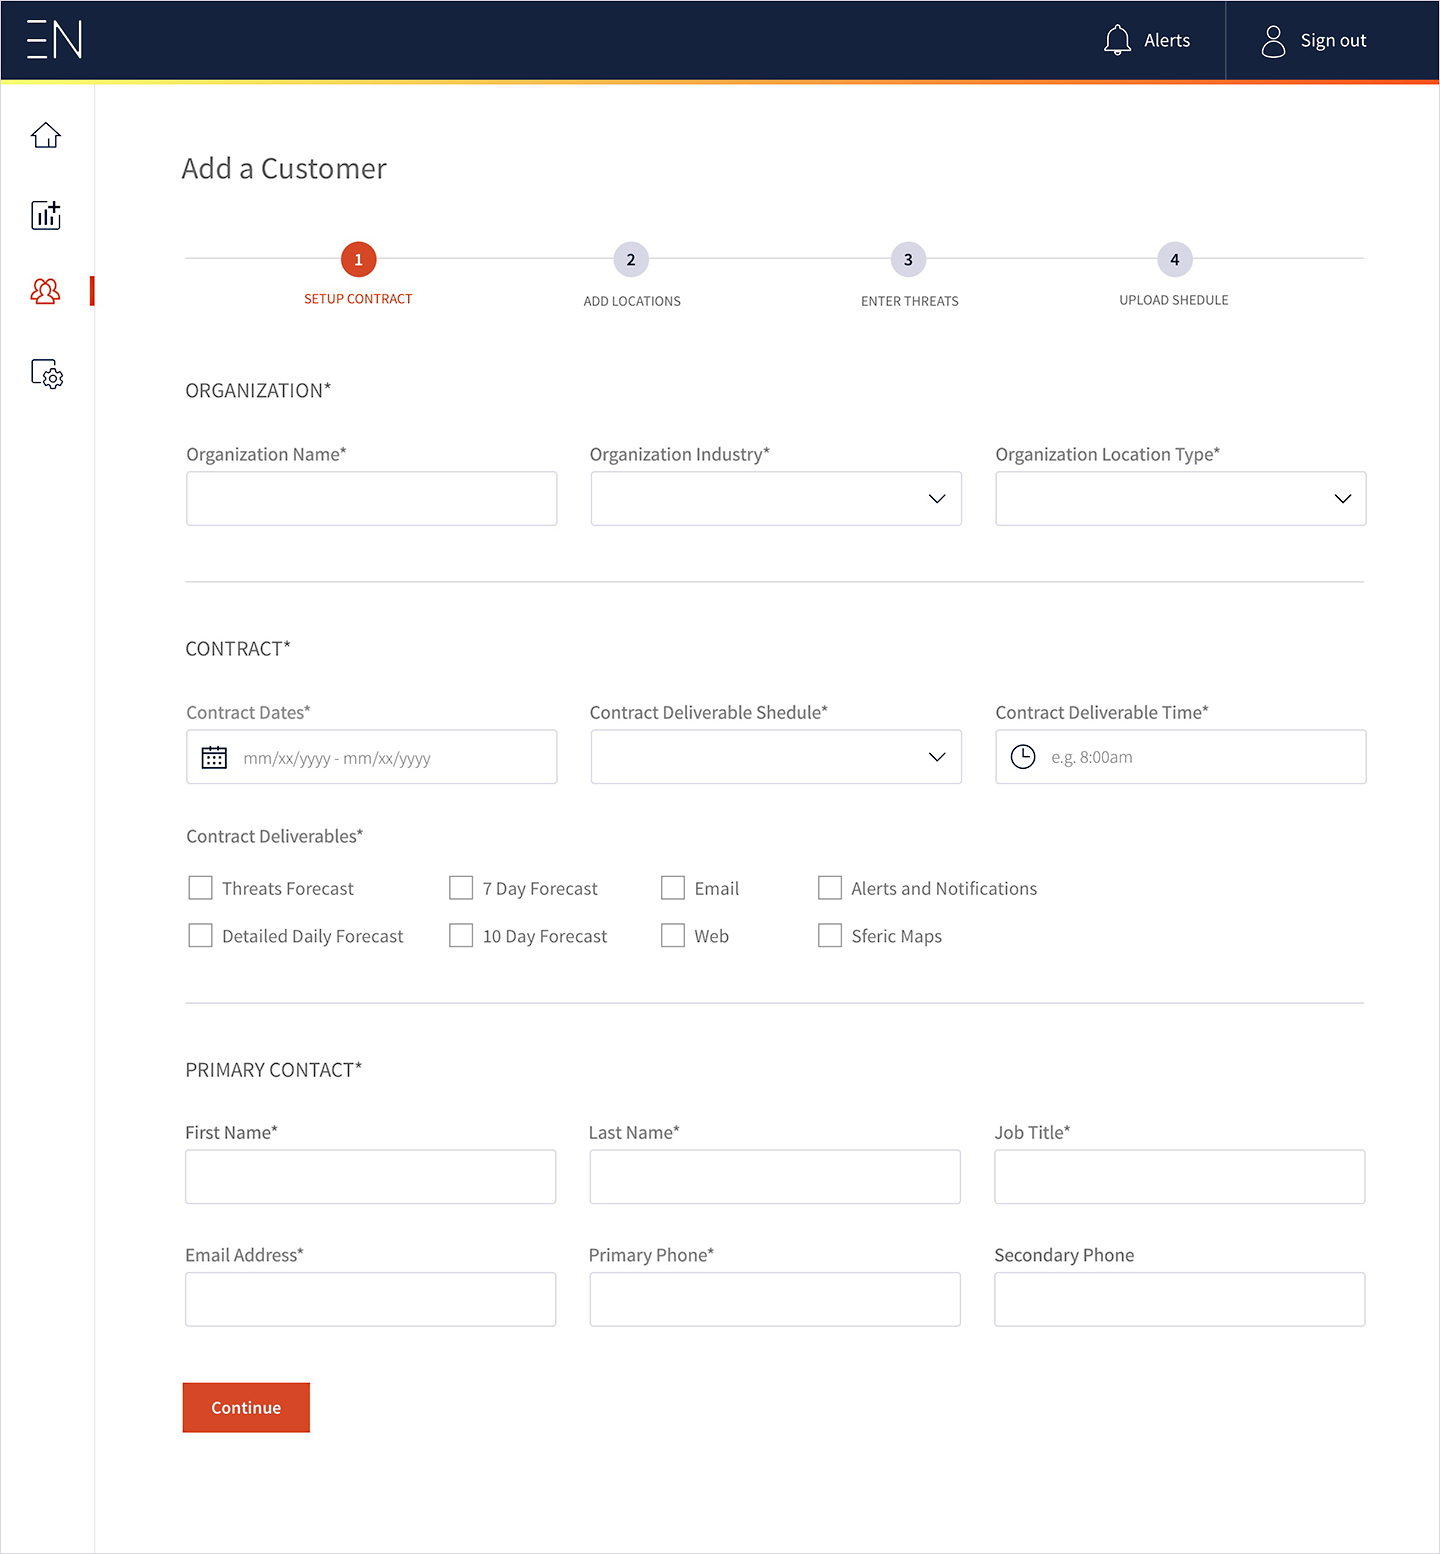This screenshot has width=1440, height=1554.
Task: Select the Customers people icon in sidebar
Action: (x=46, y=291)
